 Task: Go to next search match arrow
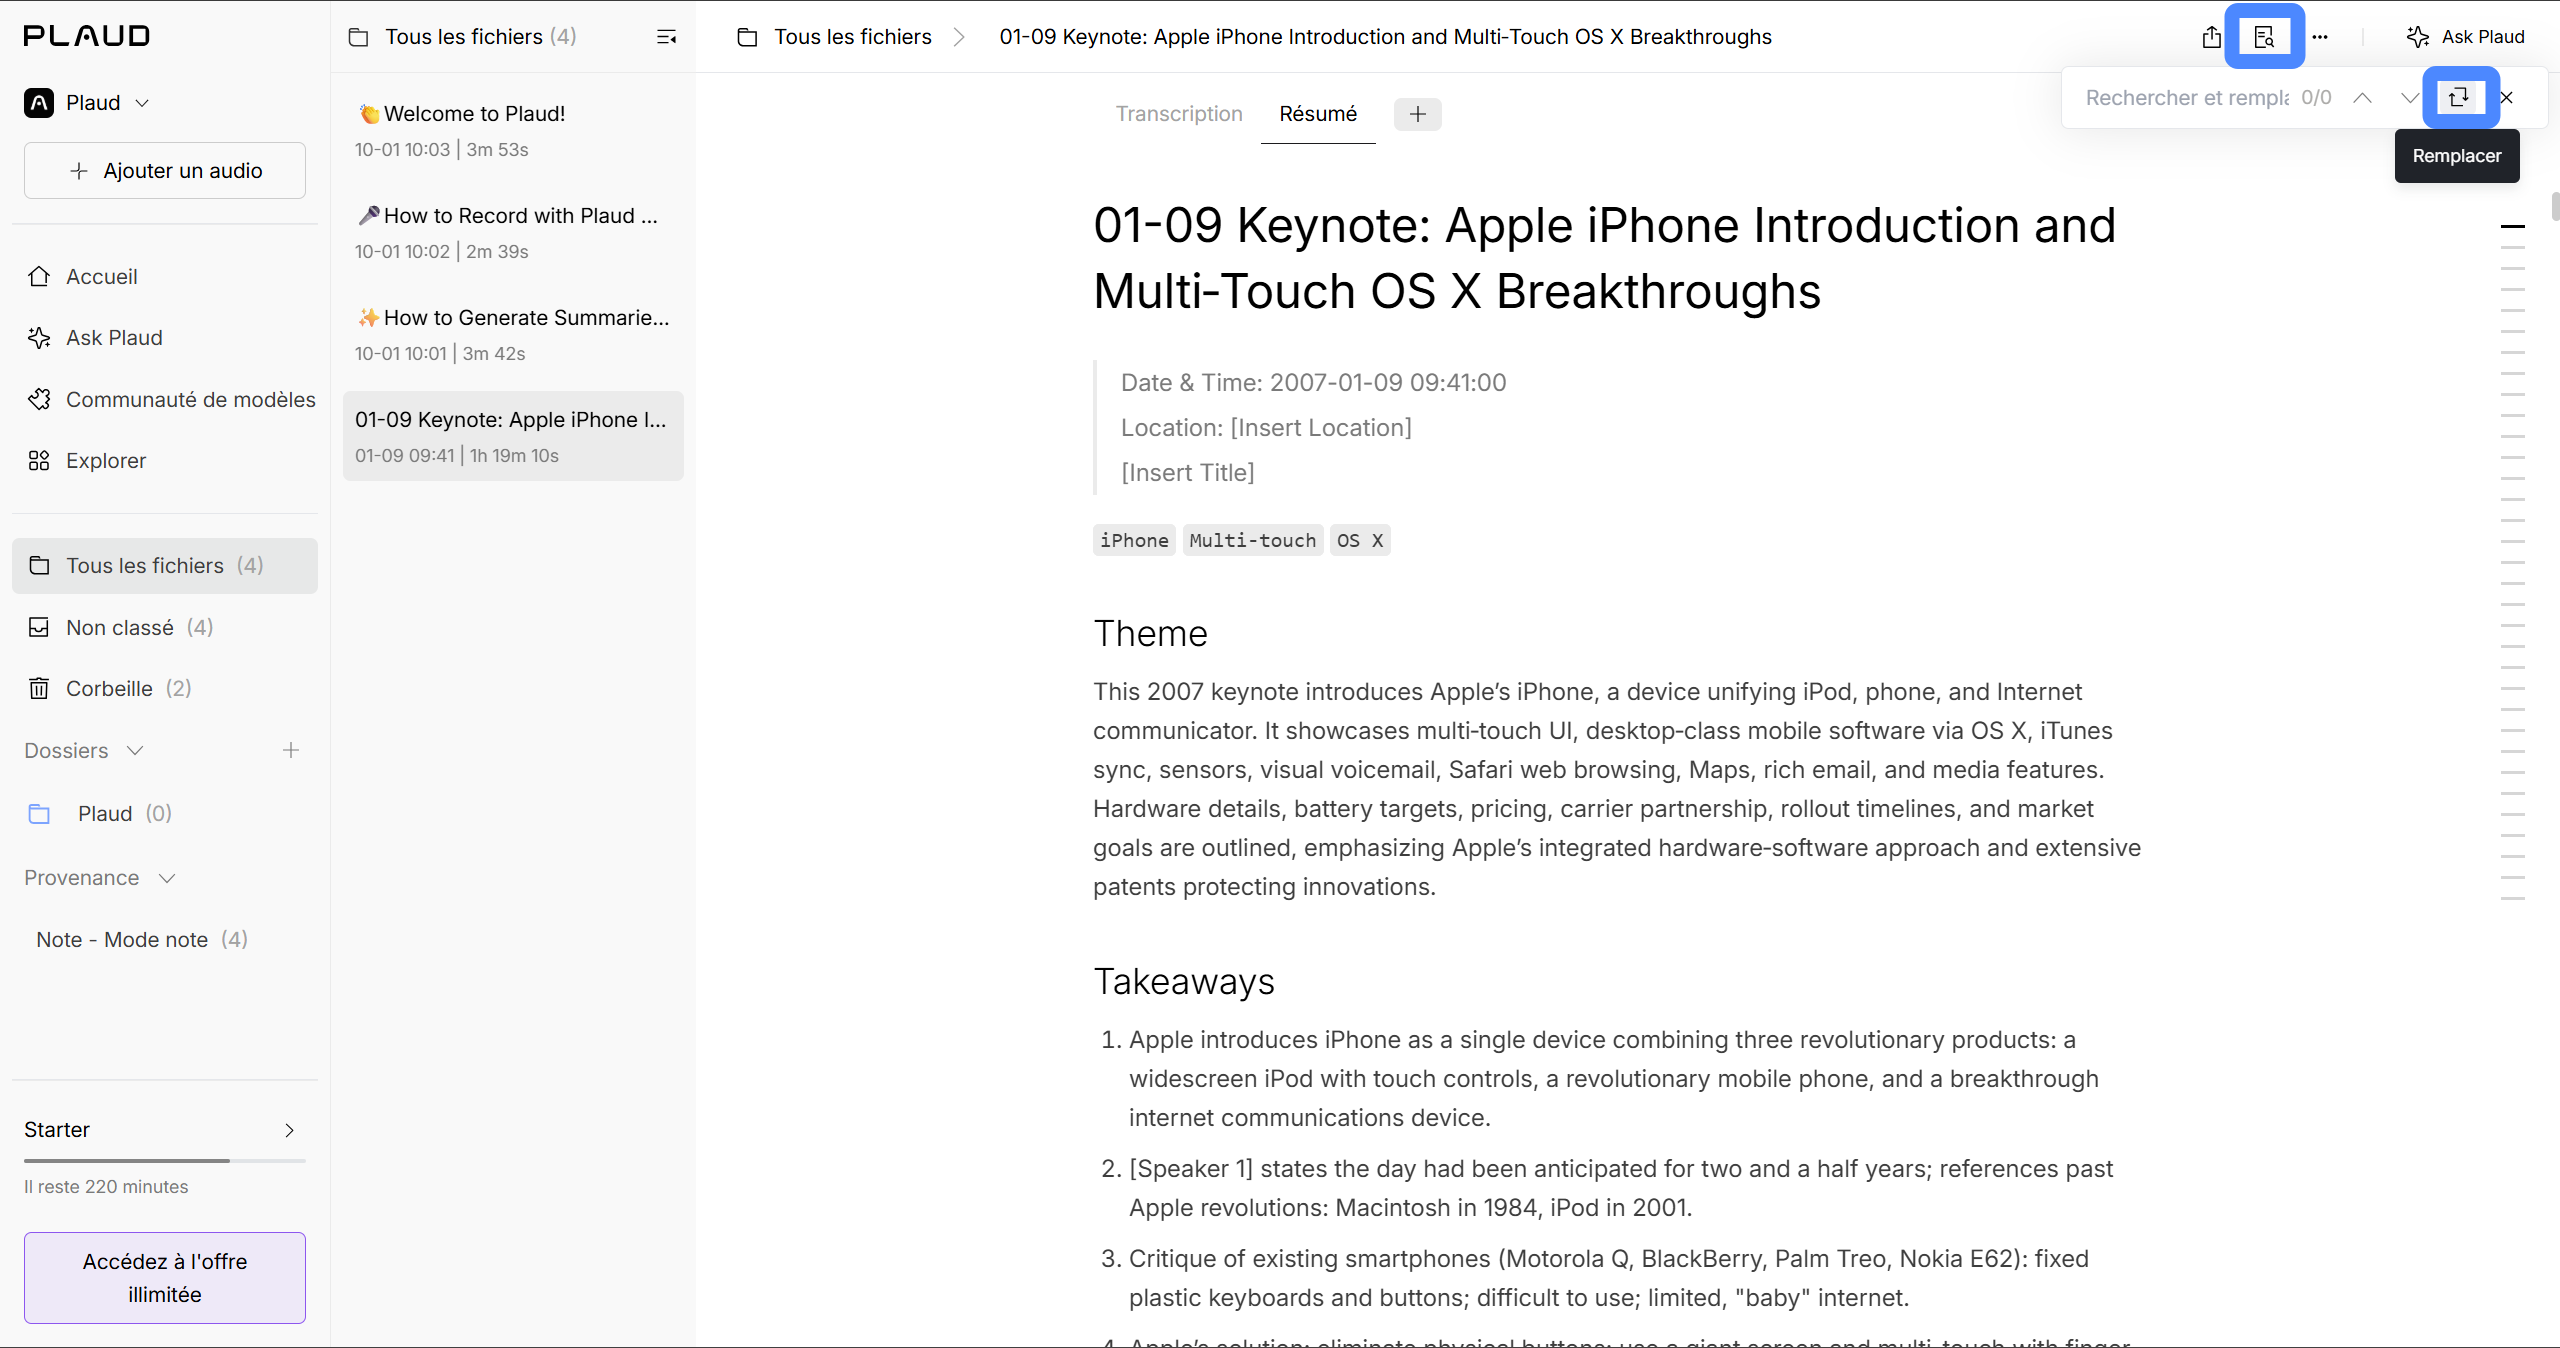click(x=2409, y=98)
